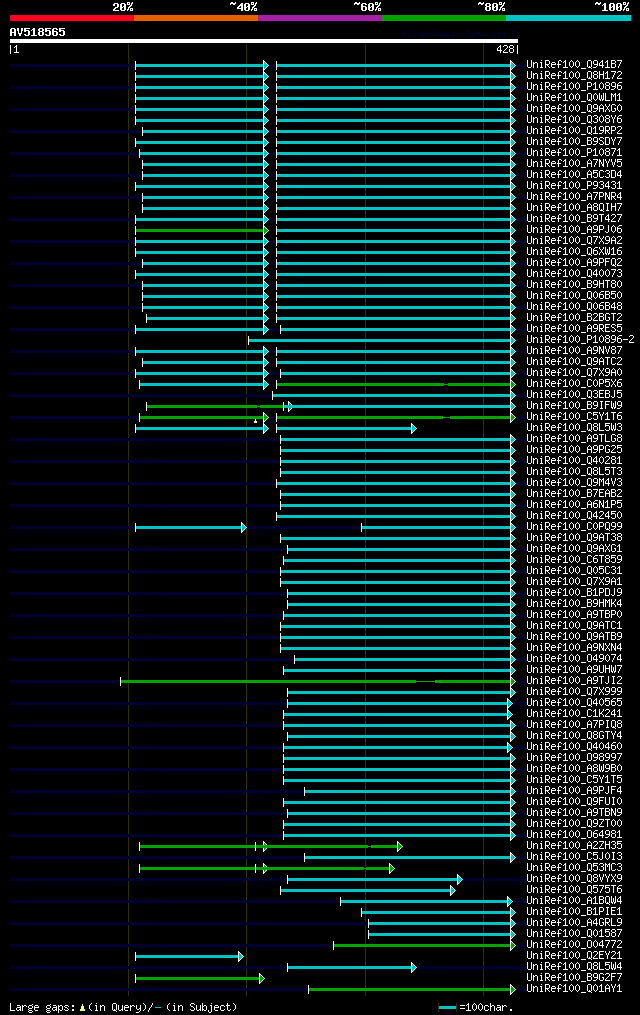Select UniRef100_Q8VYX9 label
The image size is (640, 1015).
click(574, 879)
